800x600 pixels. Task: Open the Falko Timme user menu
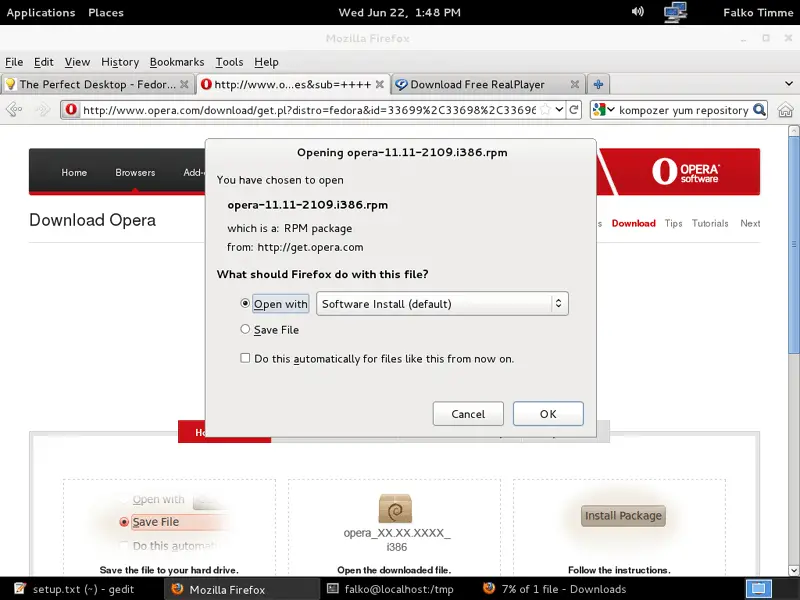coord(758,12)
